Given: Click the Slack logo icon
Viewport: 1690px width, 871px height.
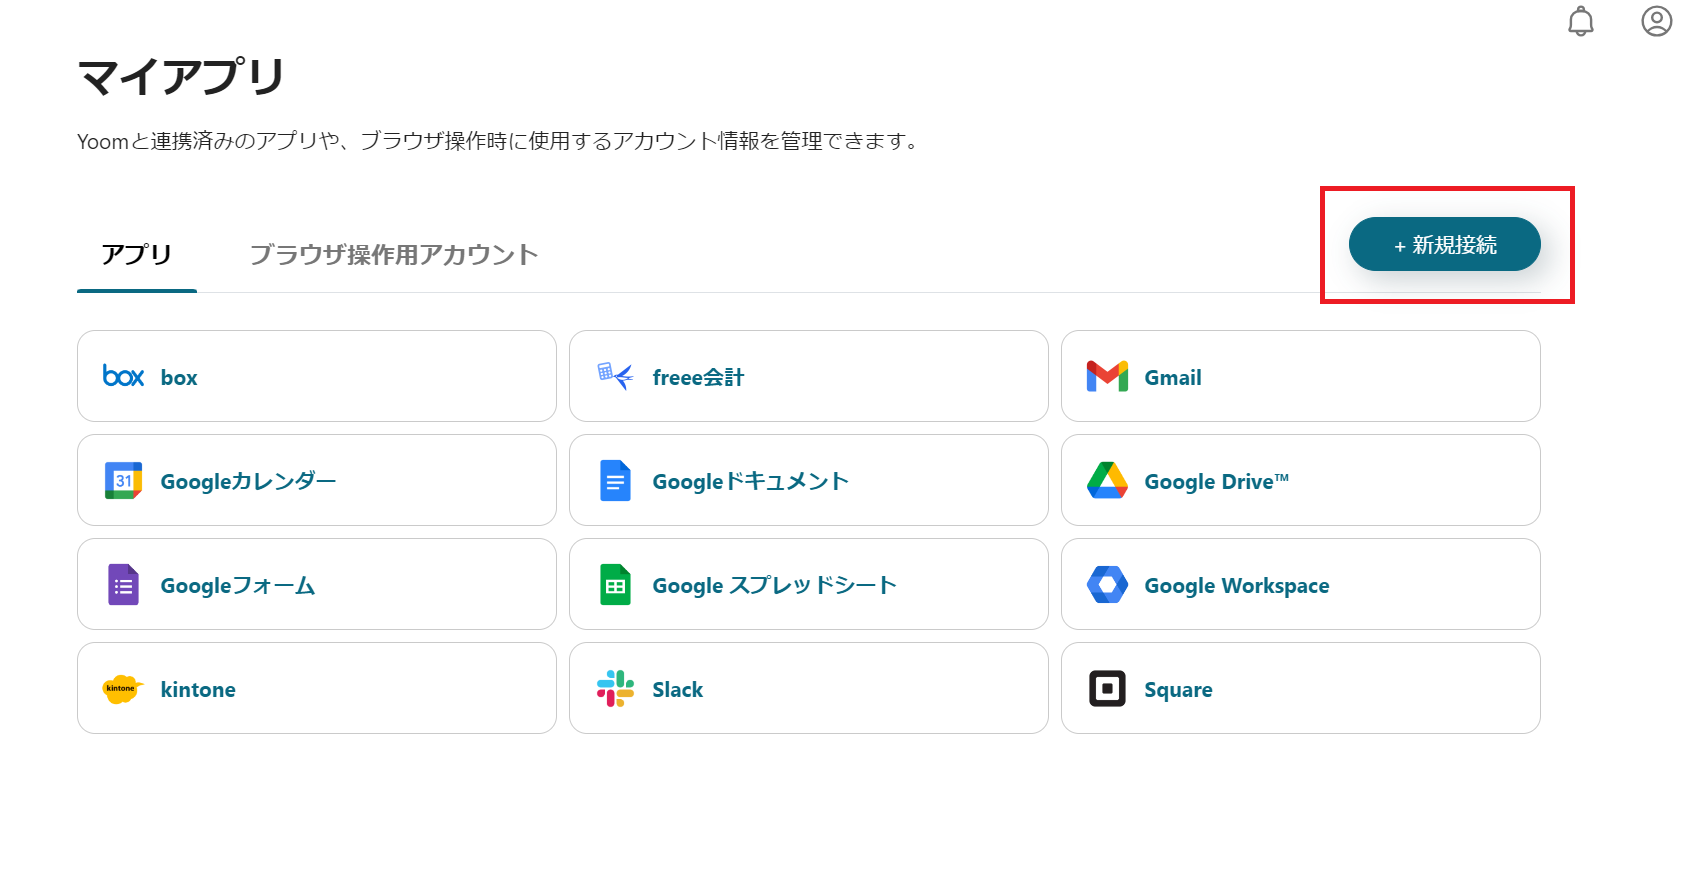Looking at the screenshot, I should point(615,688).
